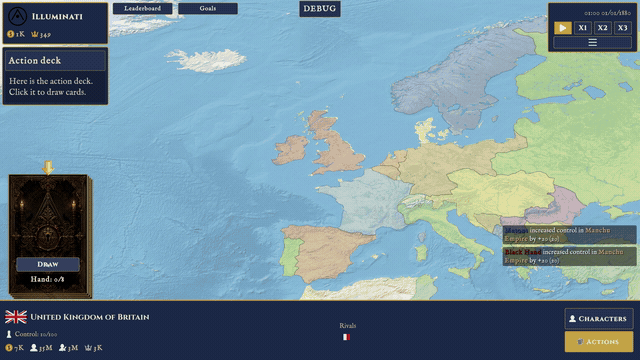Click the Black Hand control notification

click(x=569, y=256)
